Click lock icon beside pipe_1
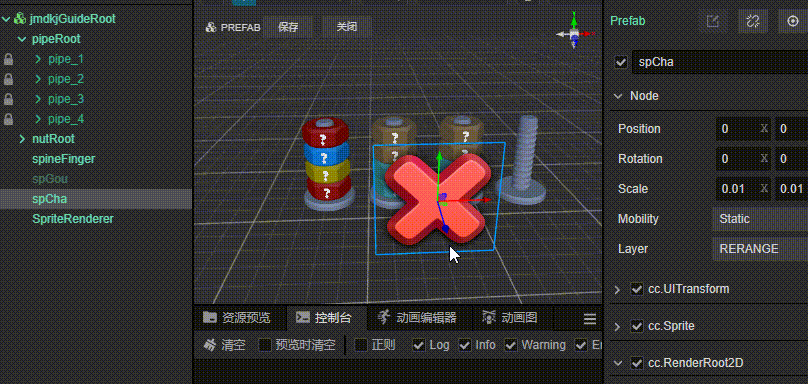The height and width of the screenshot is (384, 808). 8,59
